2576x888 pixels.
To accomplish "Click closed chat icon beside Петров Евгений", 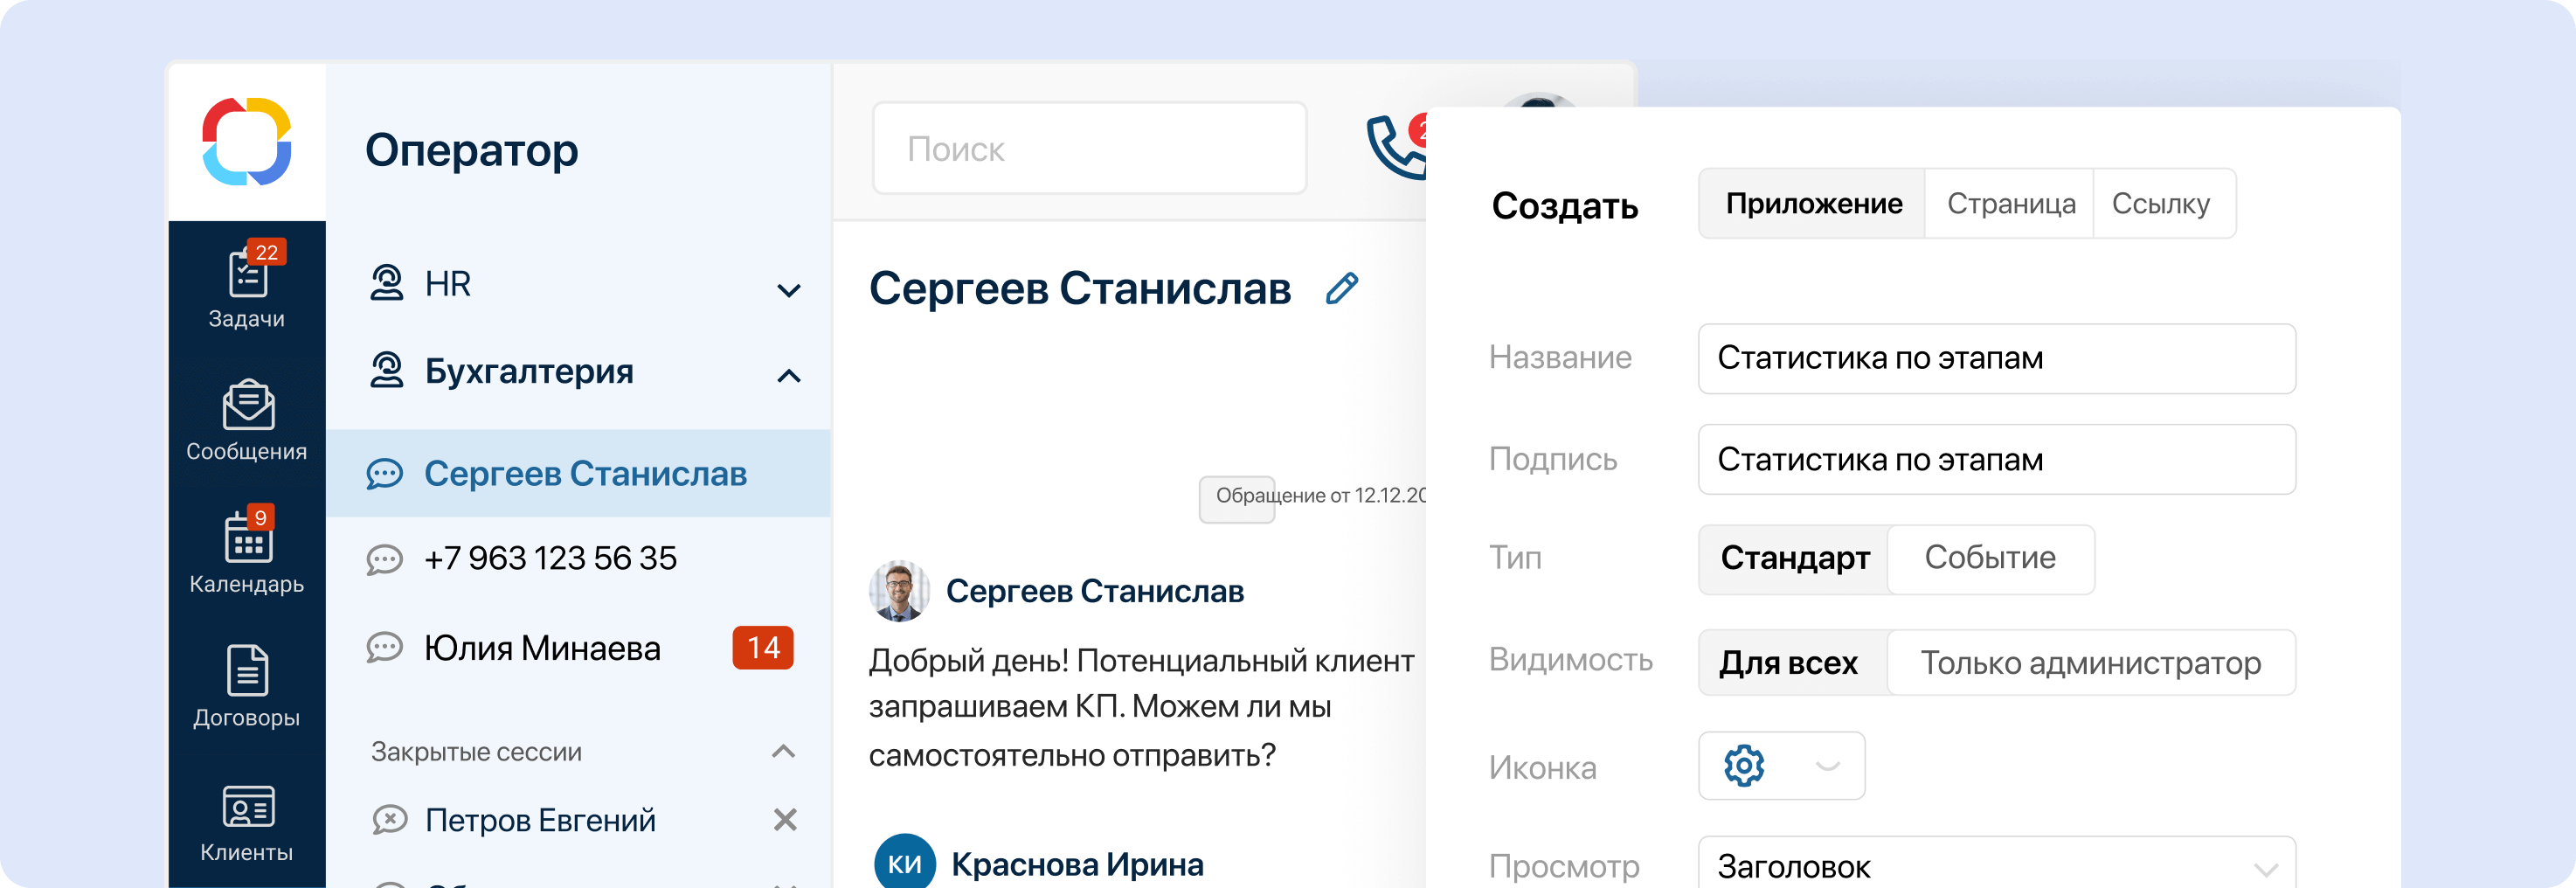I will (390, 820).
